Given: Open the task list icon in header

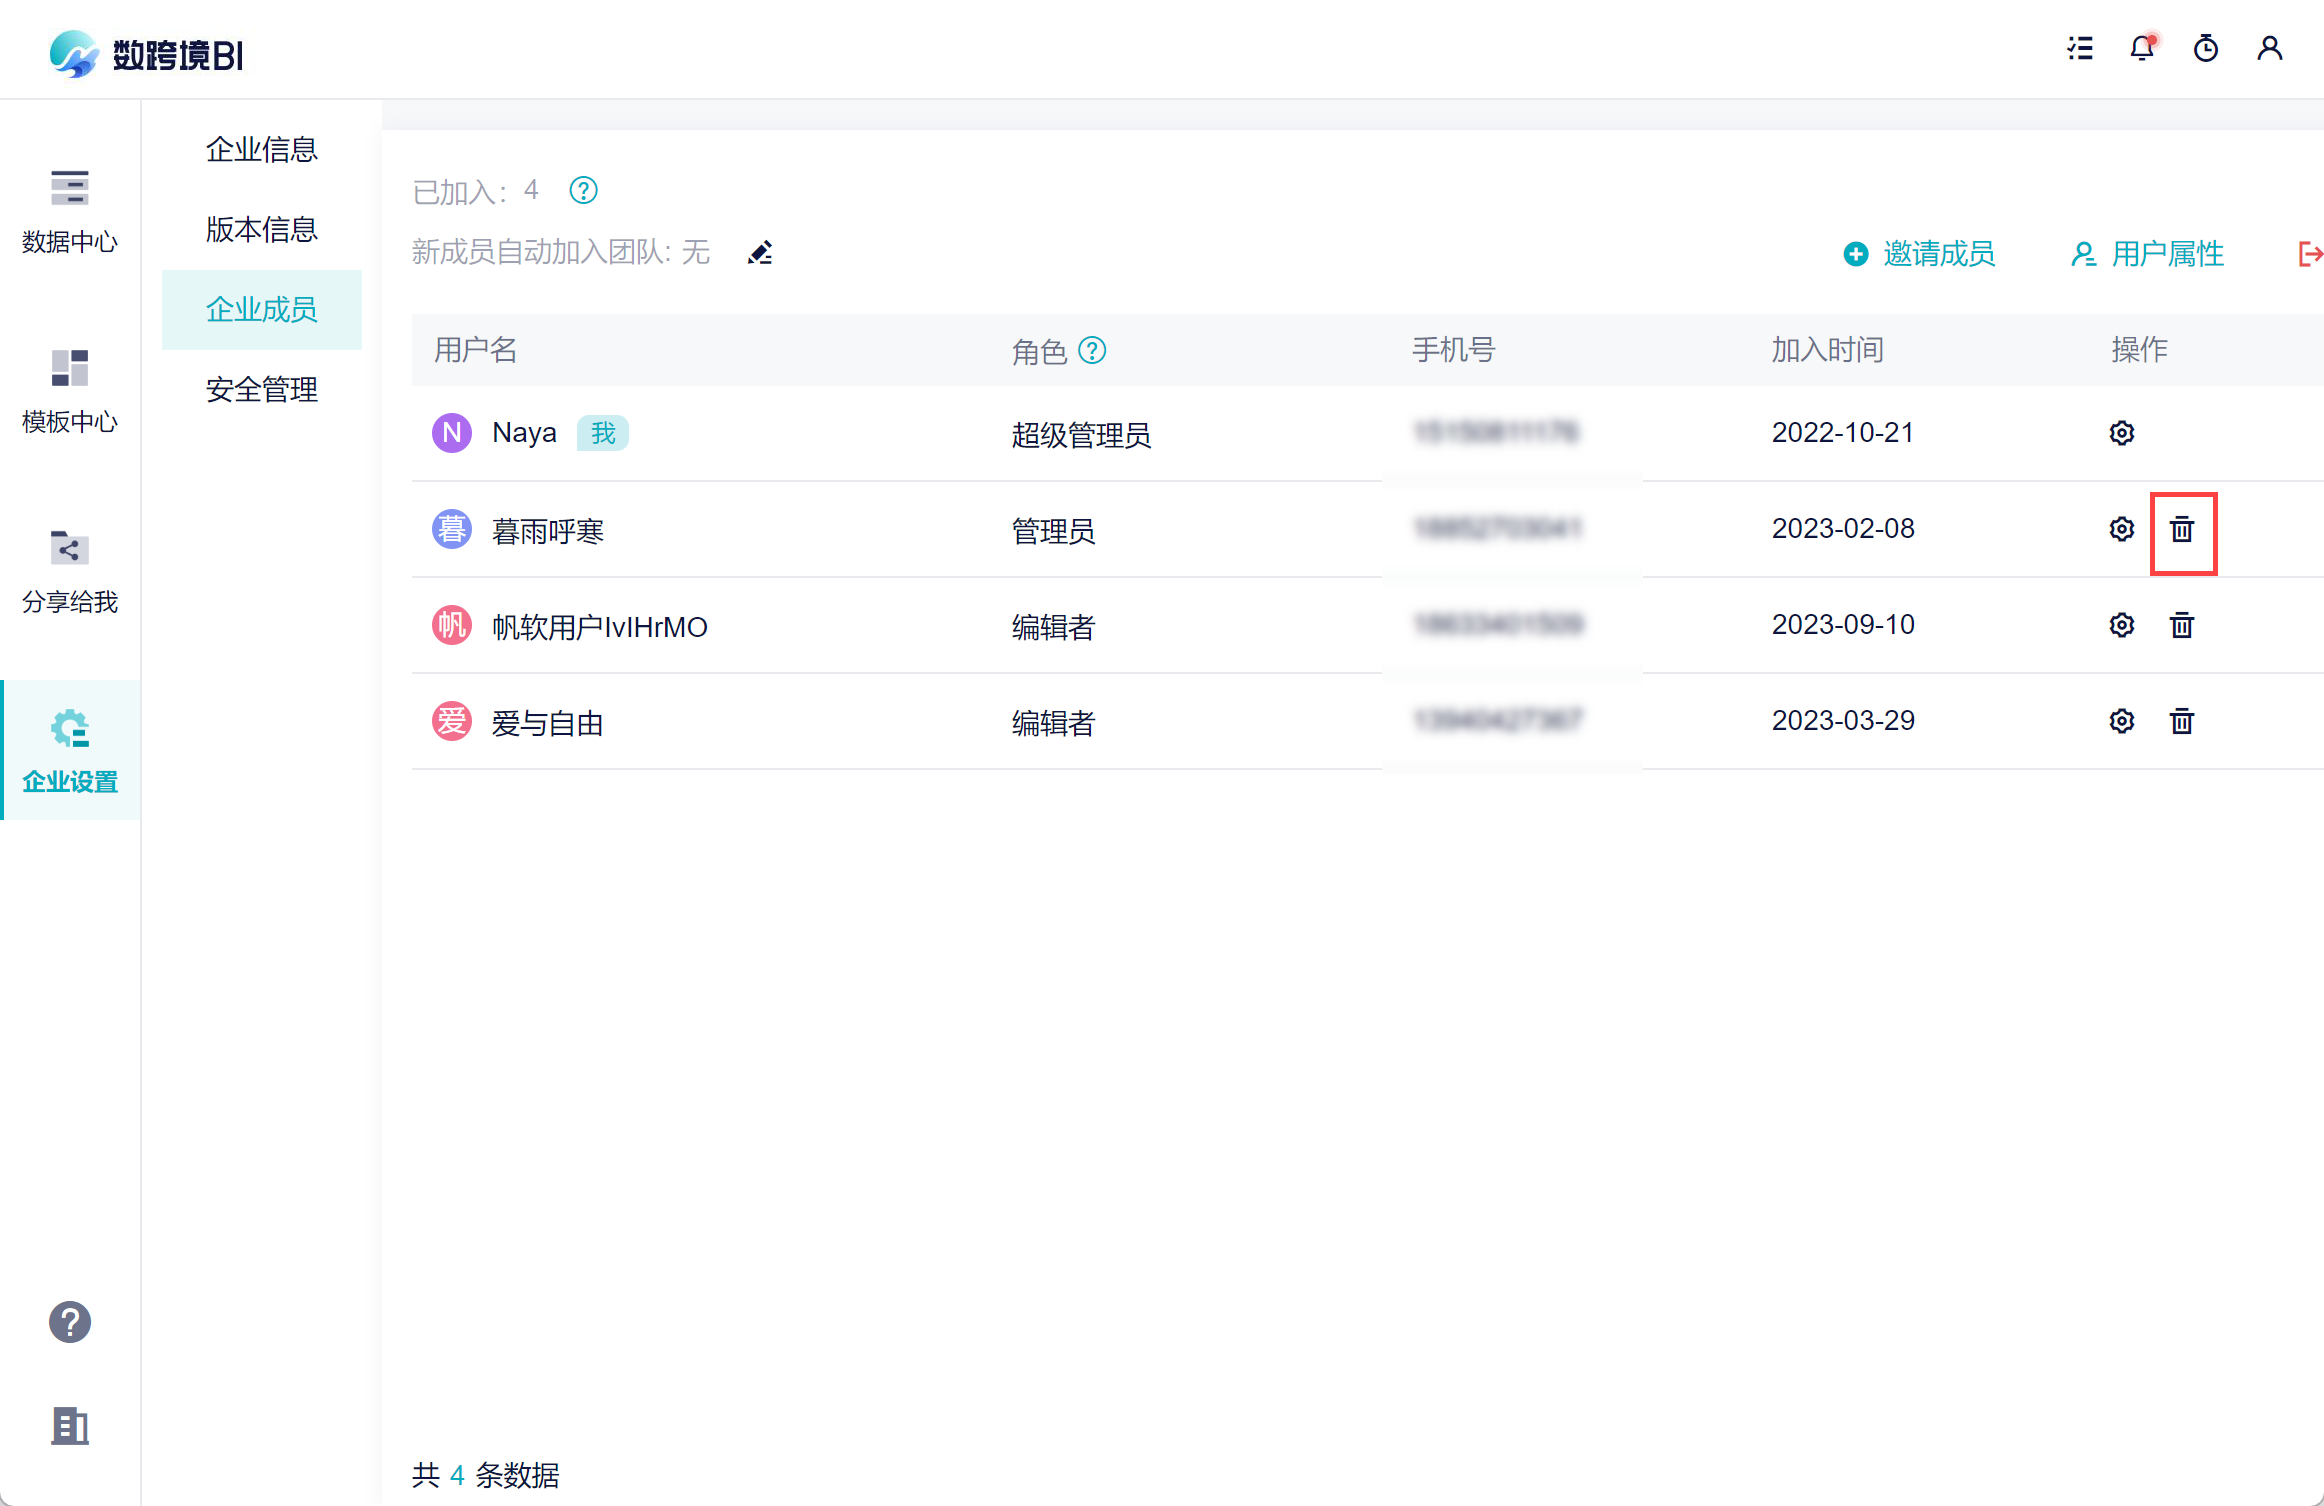Looking at the screenshot, I should point(2080,48).
